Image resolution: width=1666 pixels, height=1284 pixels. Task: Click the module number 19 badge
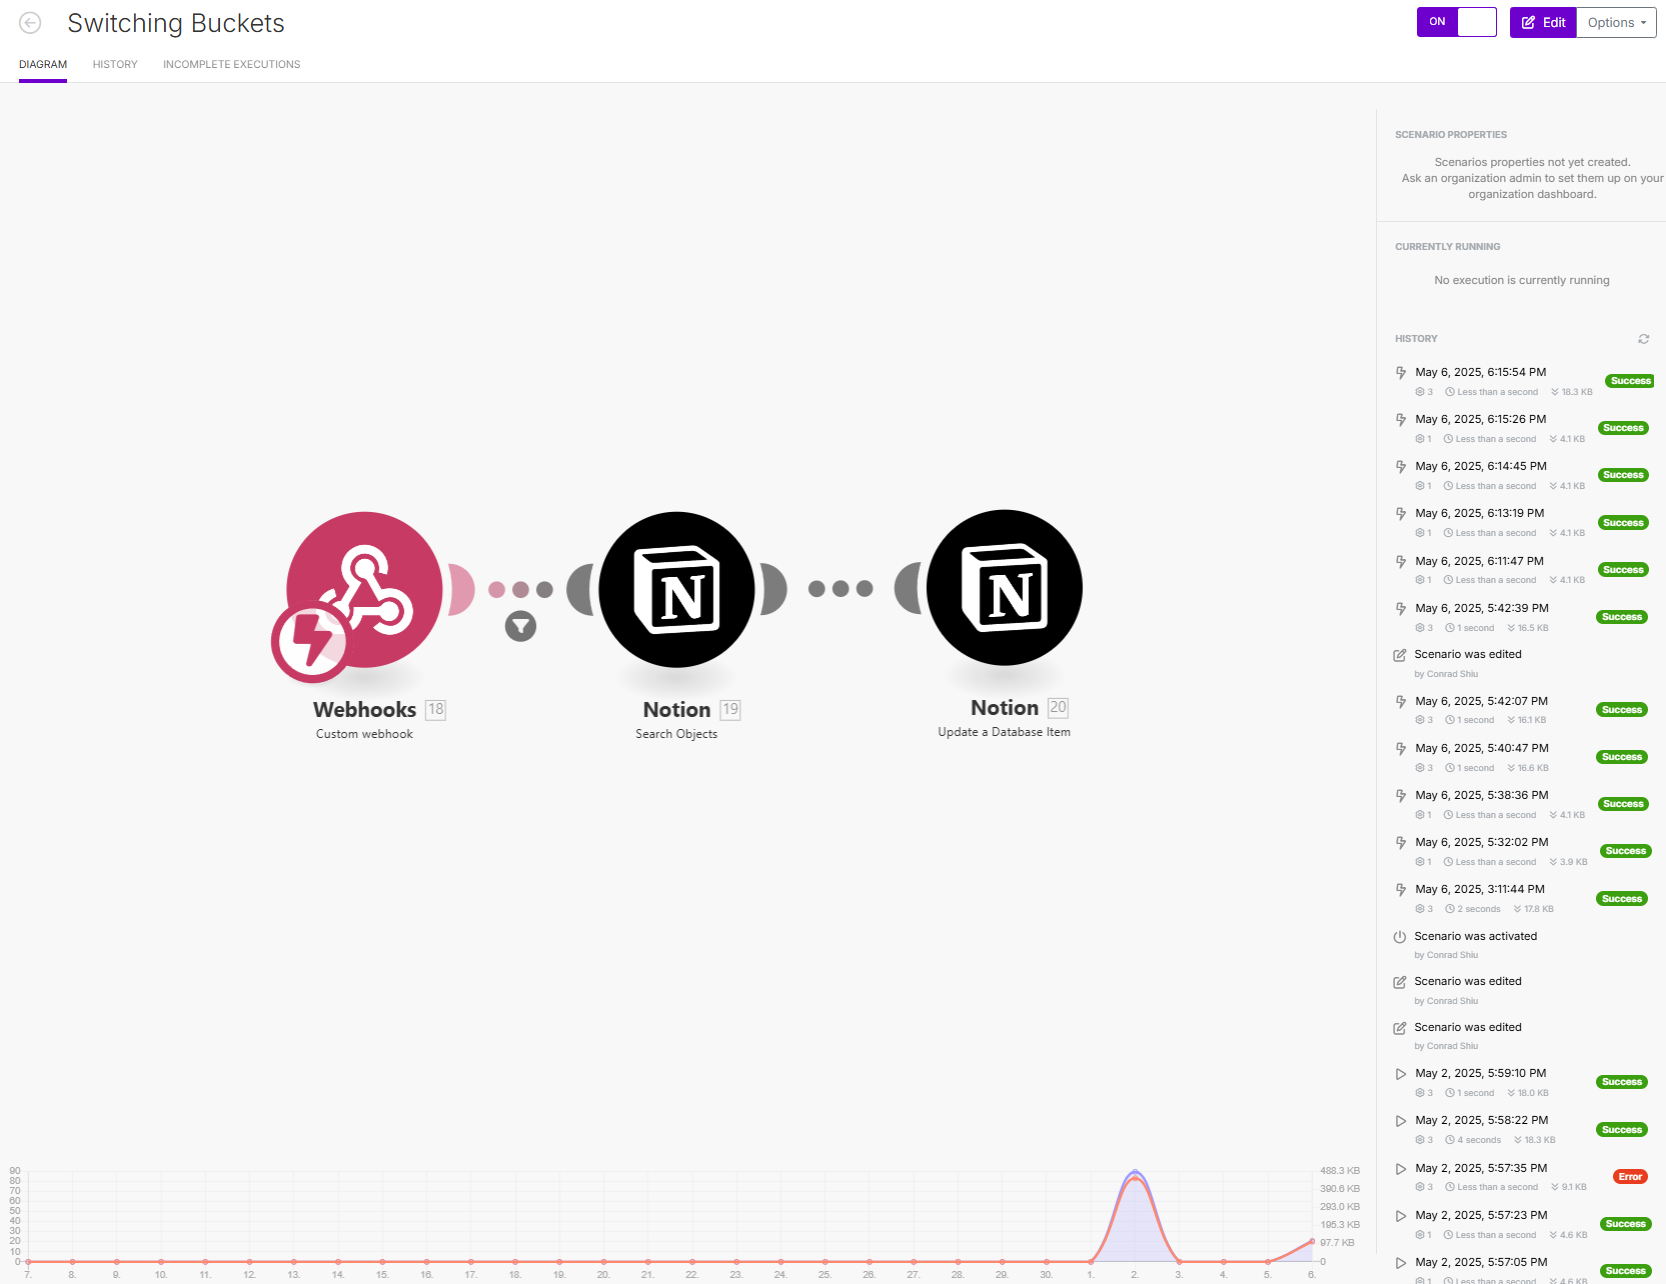pyautogui.click(x=731, y=709)
